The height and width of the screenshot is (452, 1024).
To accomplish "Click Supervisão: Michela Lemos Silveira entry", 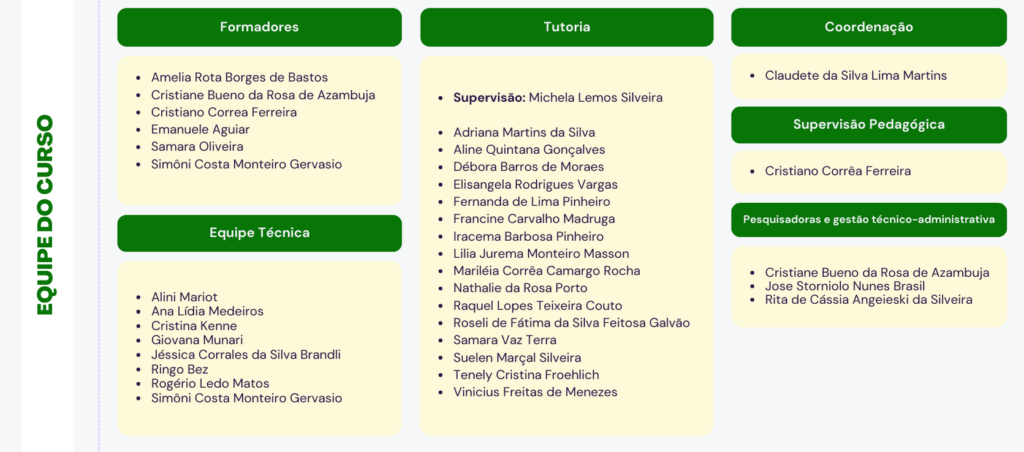I will click(557, 98).
